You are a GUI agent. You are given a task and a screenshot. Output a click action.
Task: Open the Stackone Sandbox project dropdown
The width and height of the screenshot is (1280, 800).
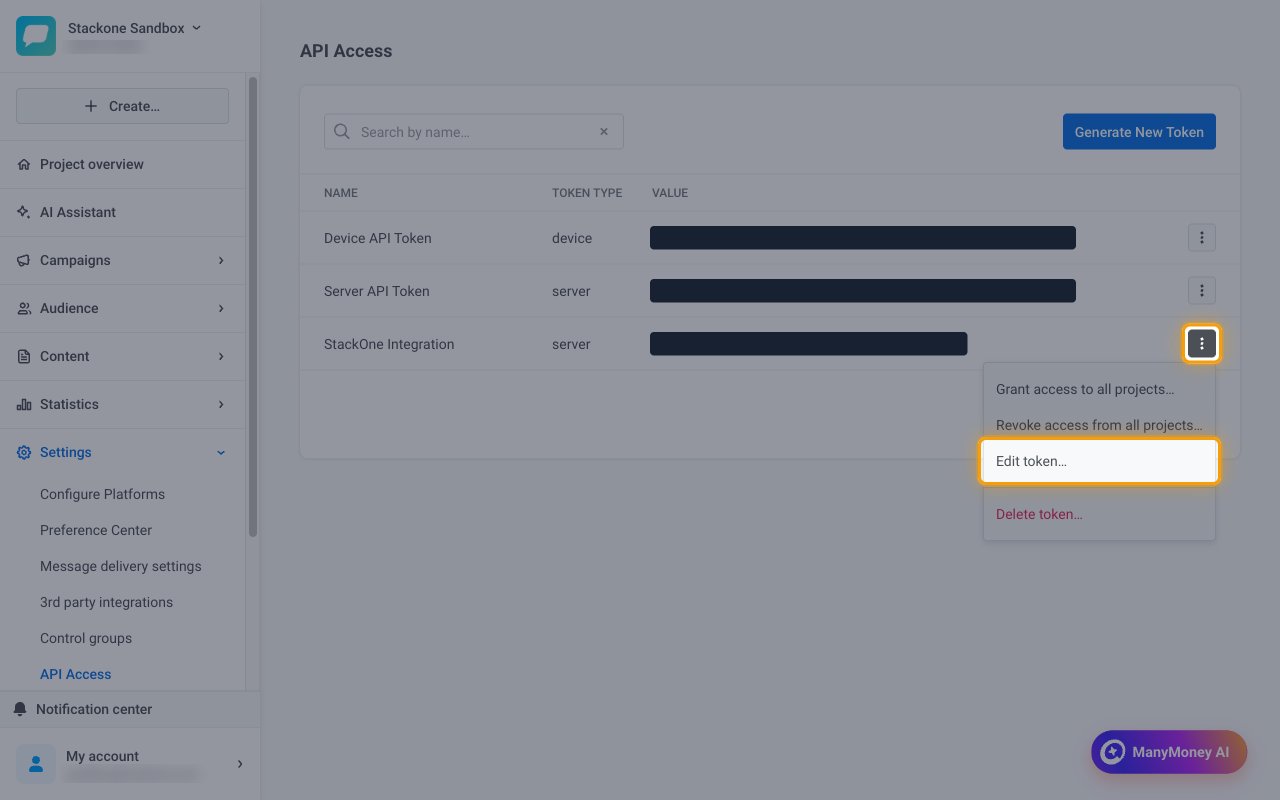tap(134, 28)
